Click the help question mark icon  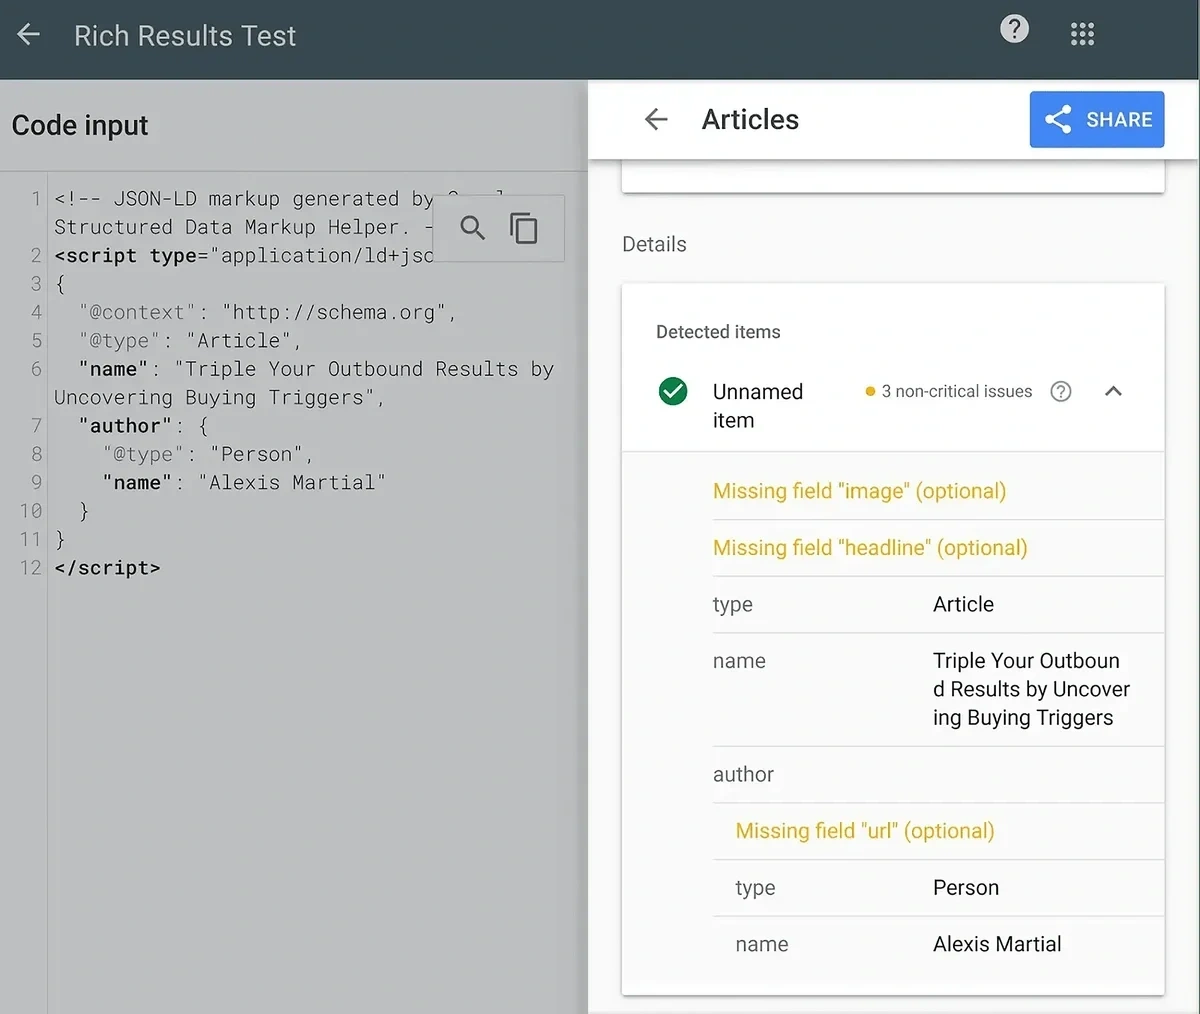(1014, 29)
